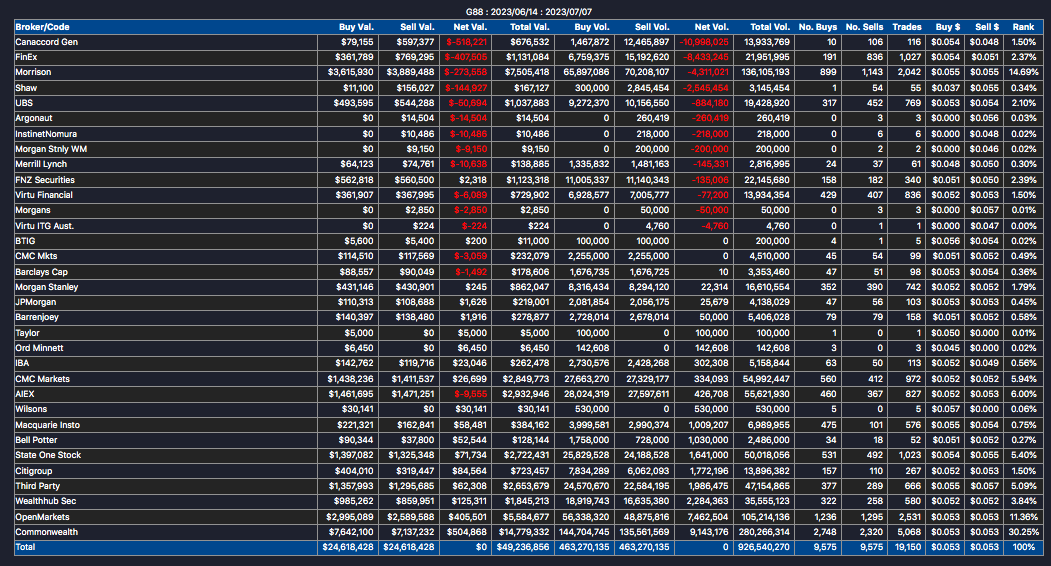Click total volume 926,540,270 in Total row
1051x566 pixels.
pyautogui.click(x=763, y=547)
